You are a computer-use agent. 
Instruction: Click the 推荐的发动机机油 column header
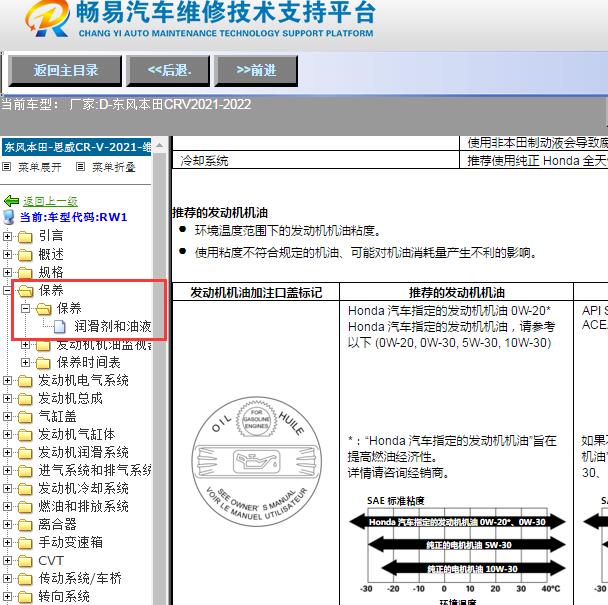tap(456, 292)
